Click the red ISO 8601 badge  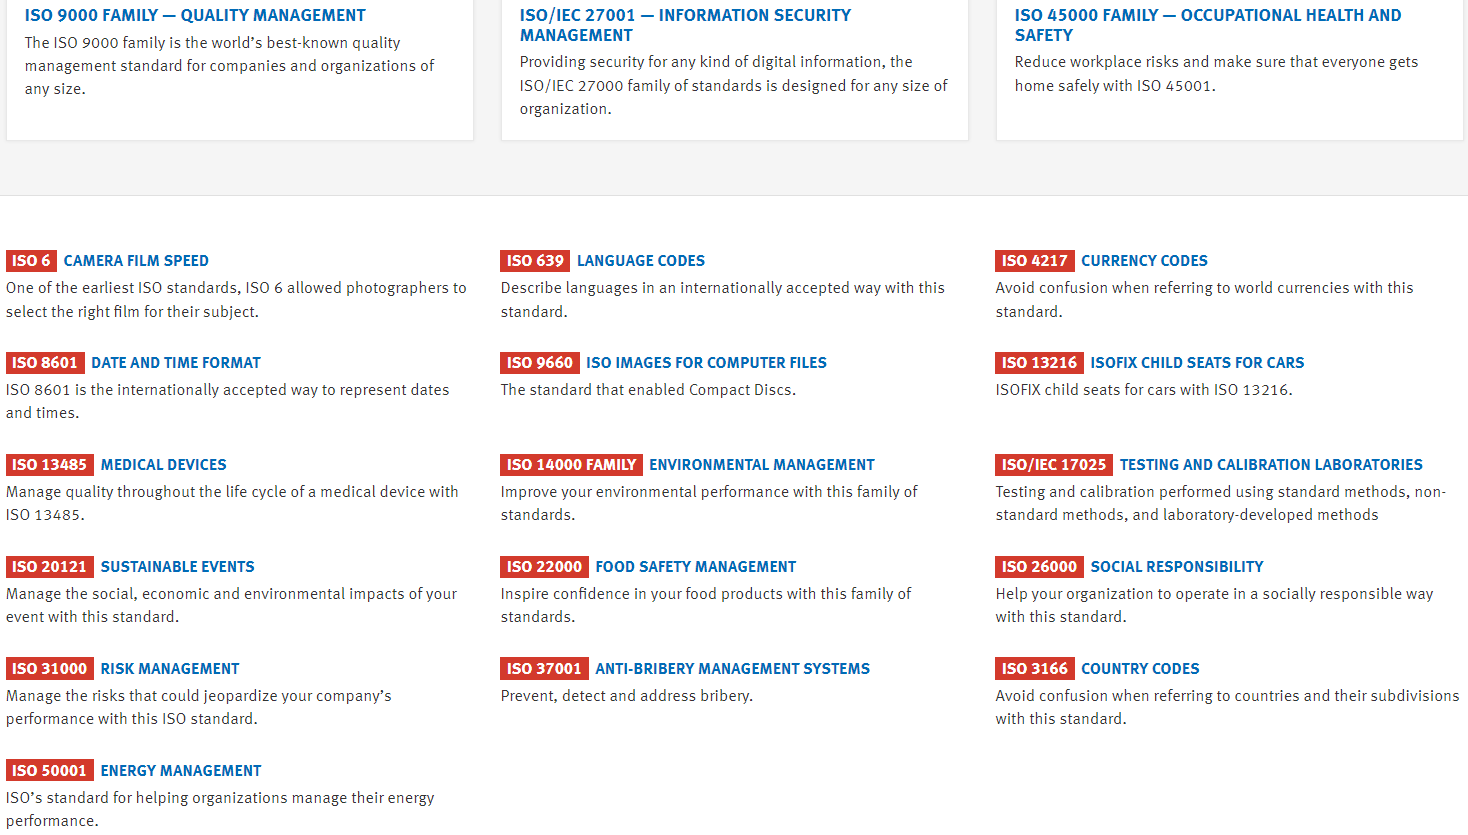(x=45, y=363)
